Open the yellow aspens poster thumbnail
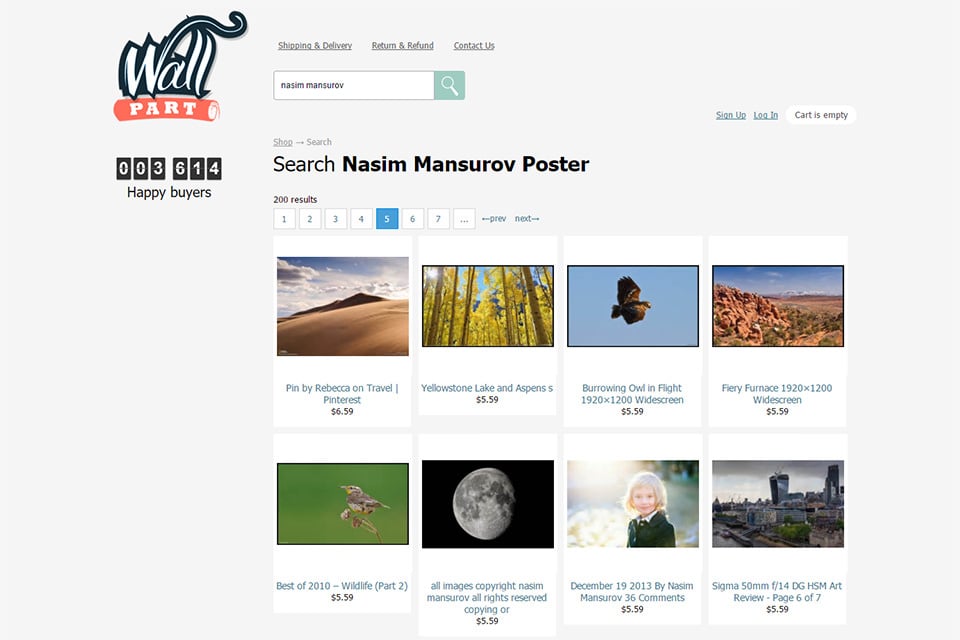This screenshot has height=640, width=960. coord(488,306)
